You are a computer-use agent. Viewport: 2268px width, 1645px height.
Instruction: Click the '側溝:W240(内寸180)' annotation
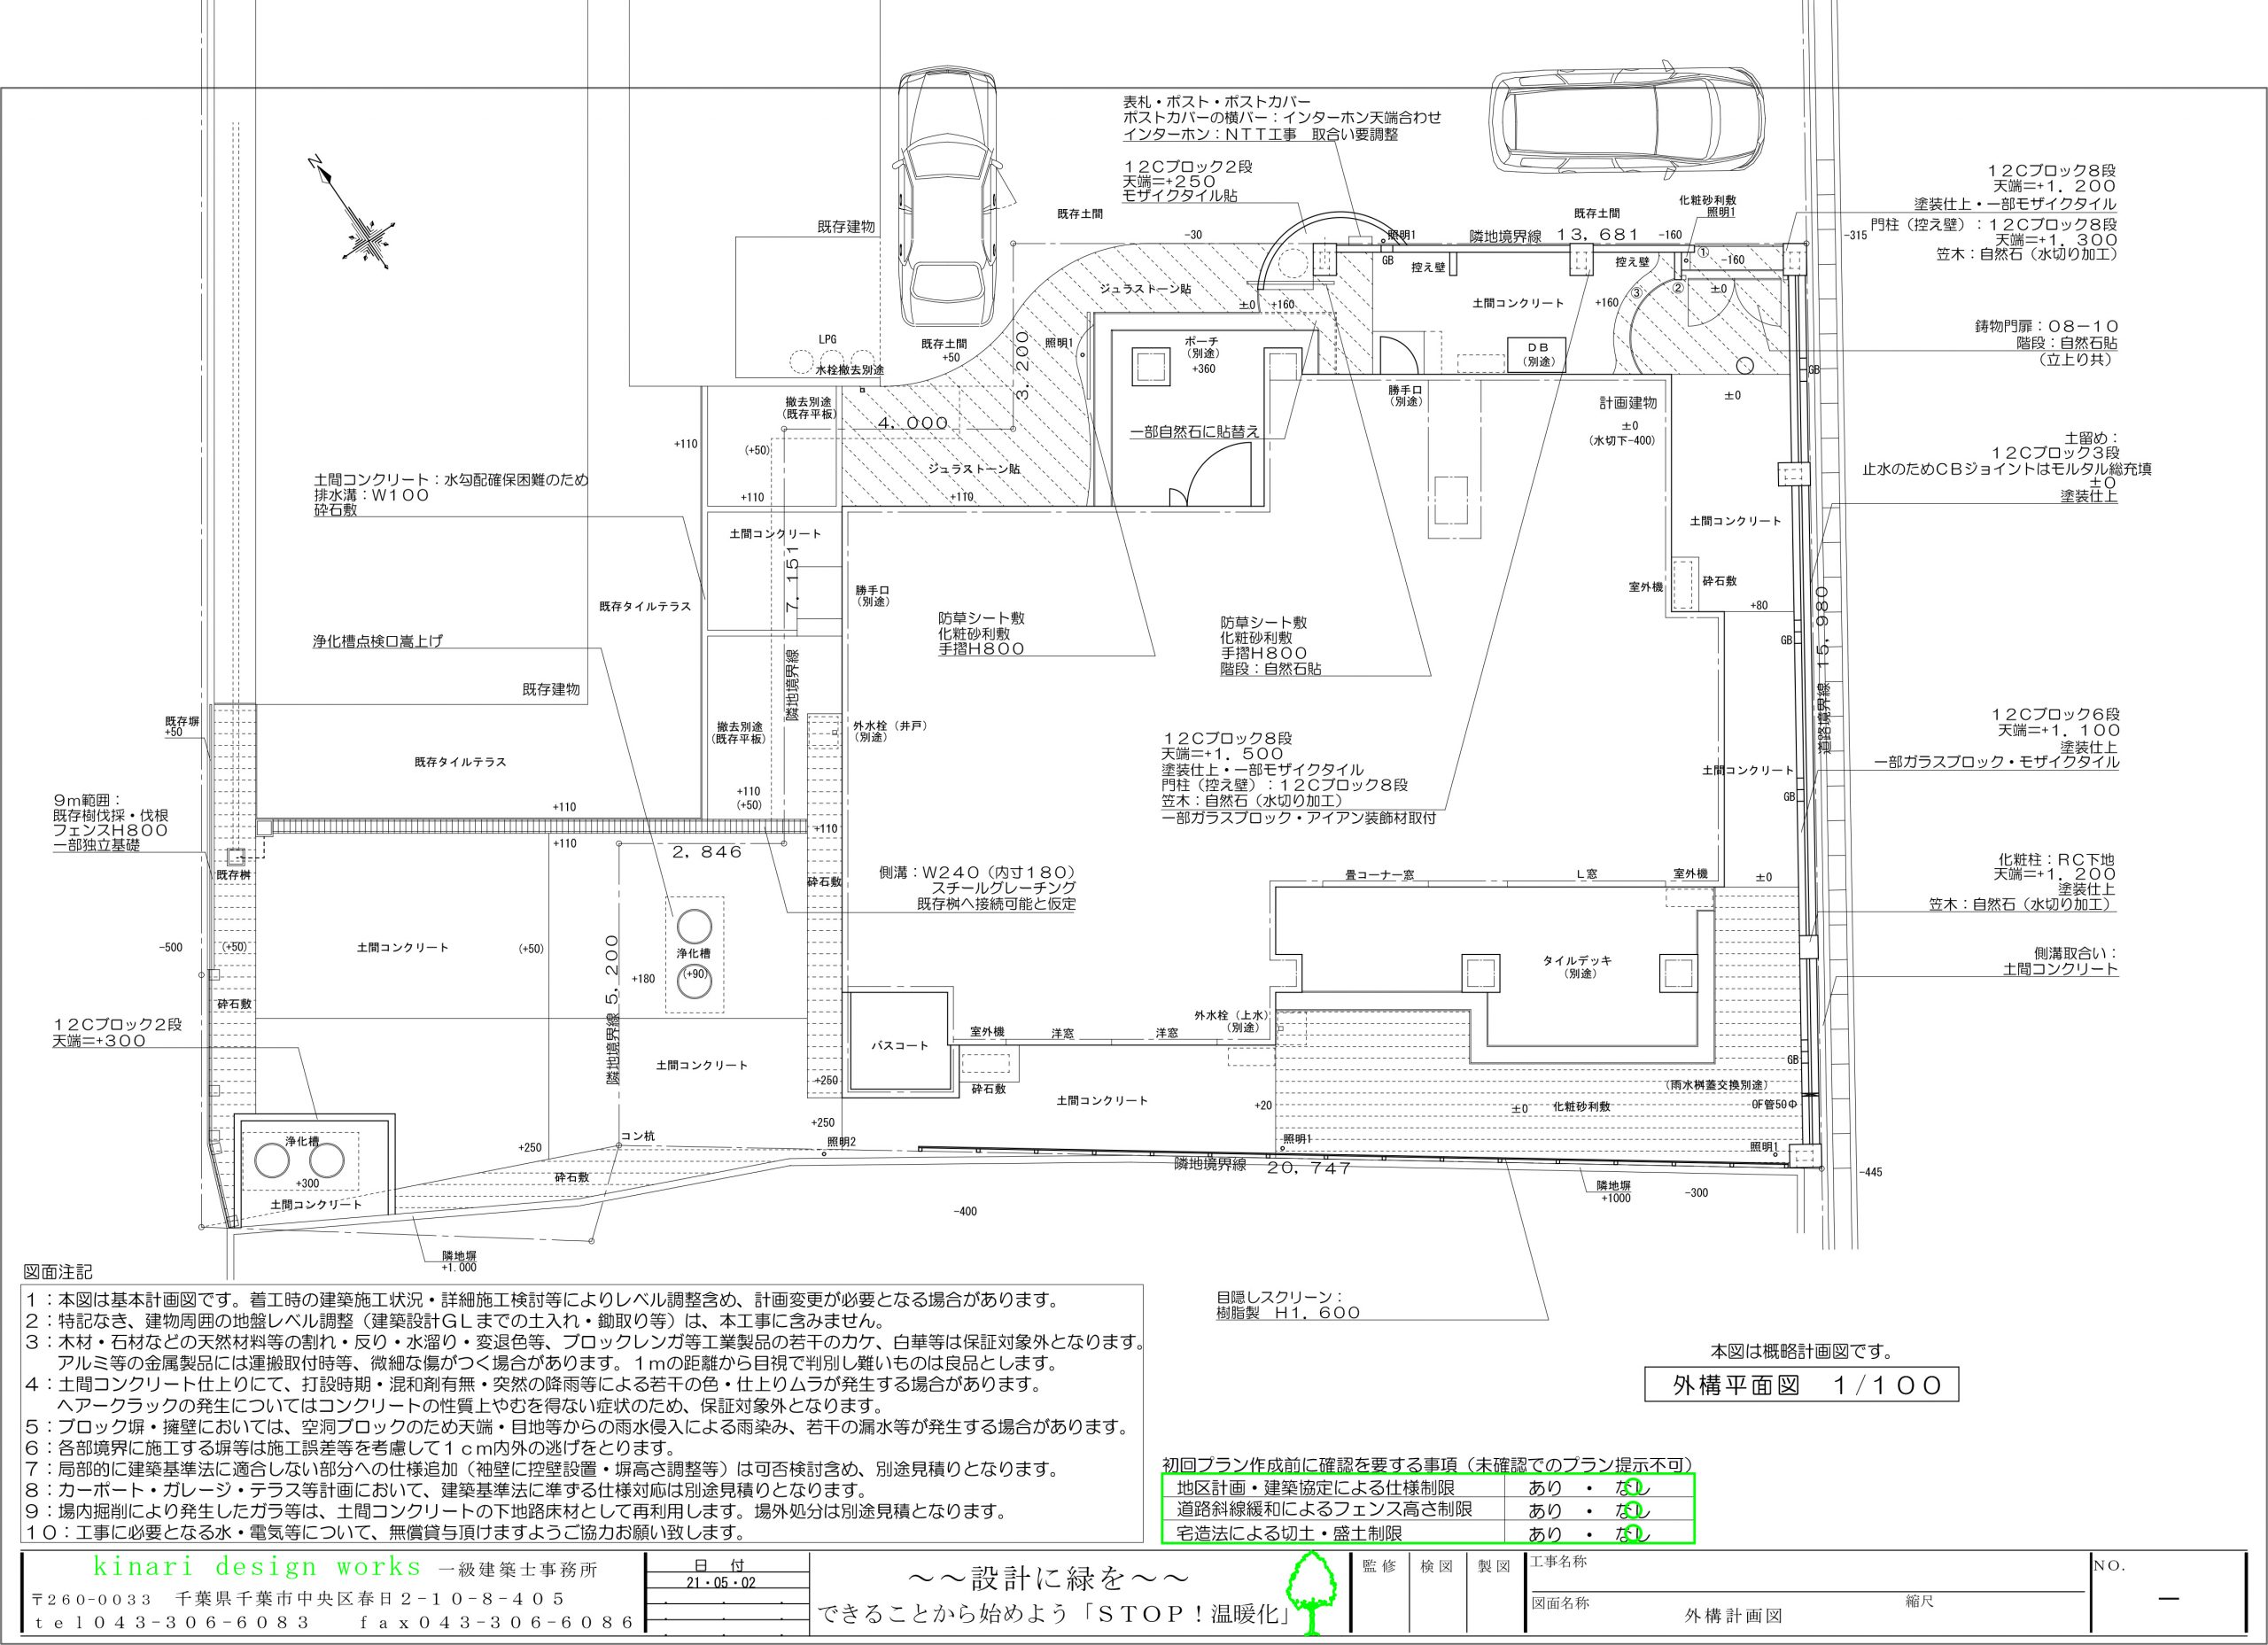click(977, 872)
